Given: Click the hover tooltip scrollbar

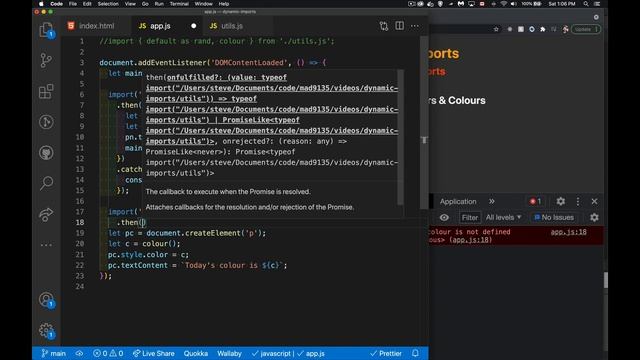Looking at the screenshot, I should coord(400,137).
